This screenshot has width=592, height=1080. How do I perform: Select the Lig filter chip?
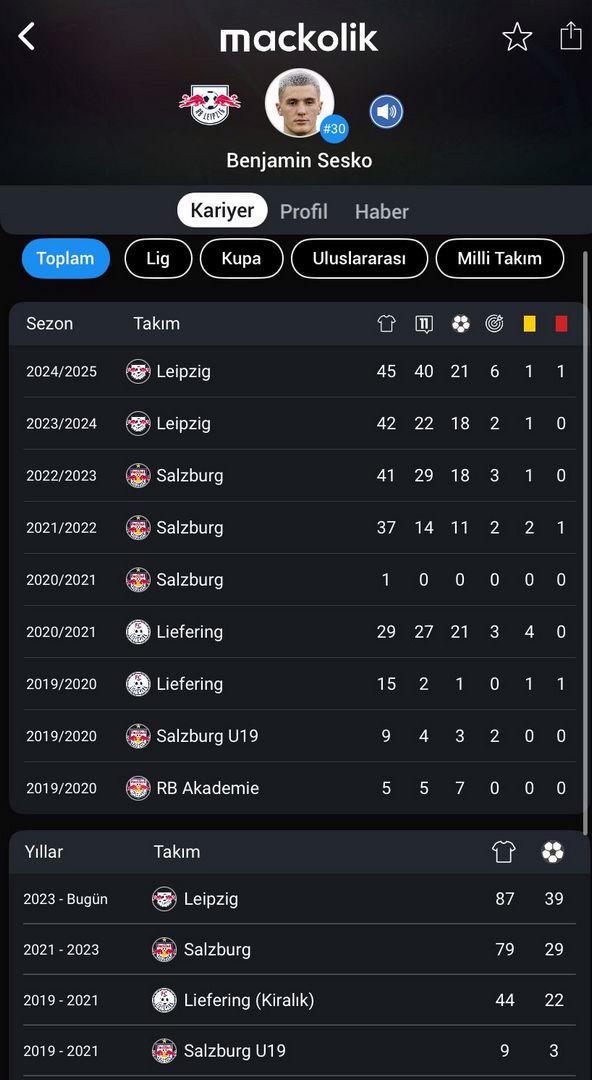click(x=158, y=258)
